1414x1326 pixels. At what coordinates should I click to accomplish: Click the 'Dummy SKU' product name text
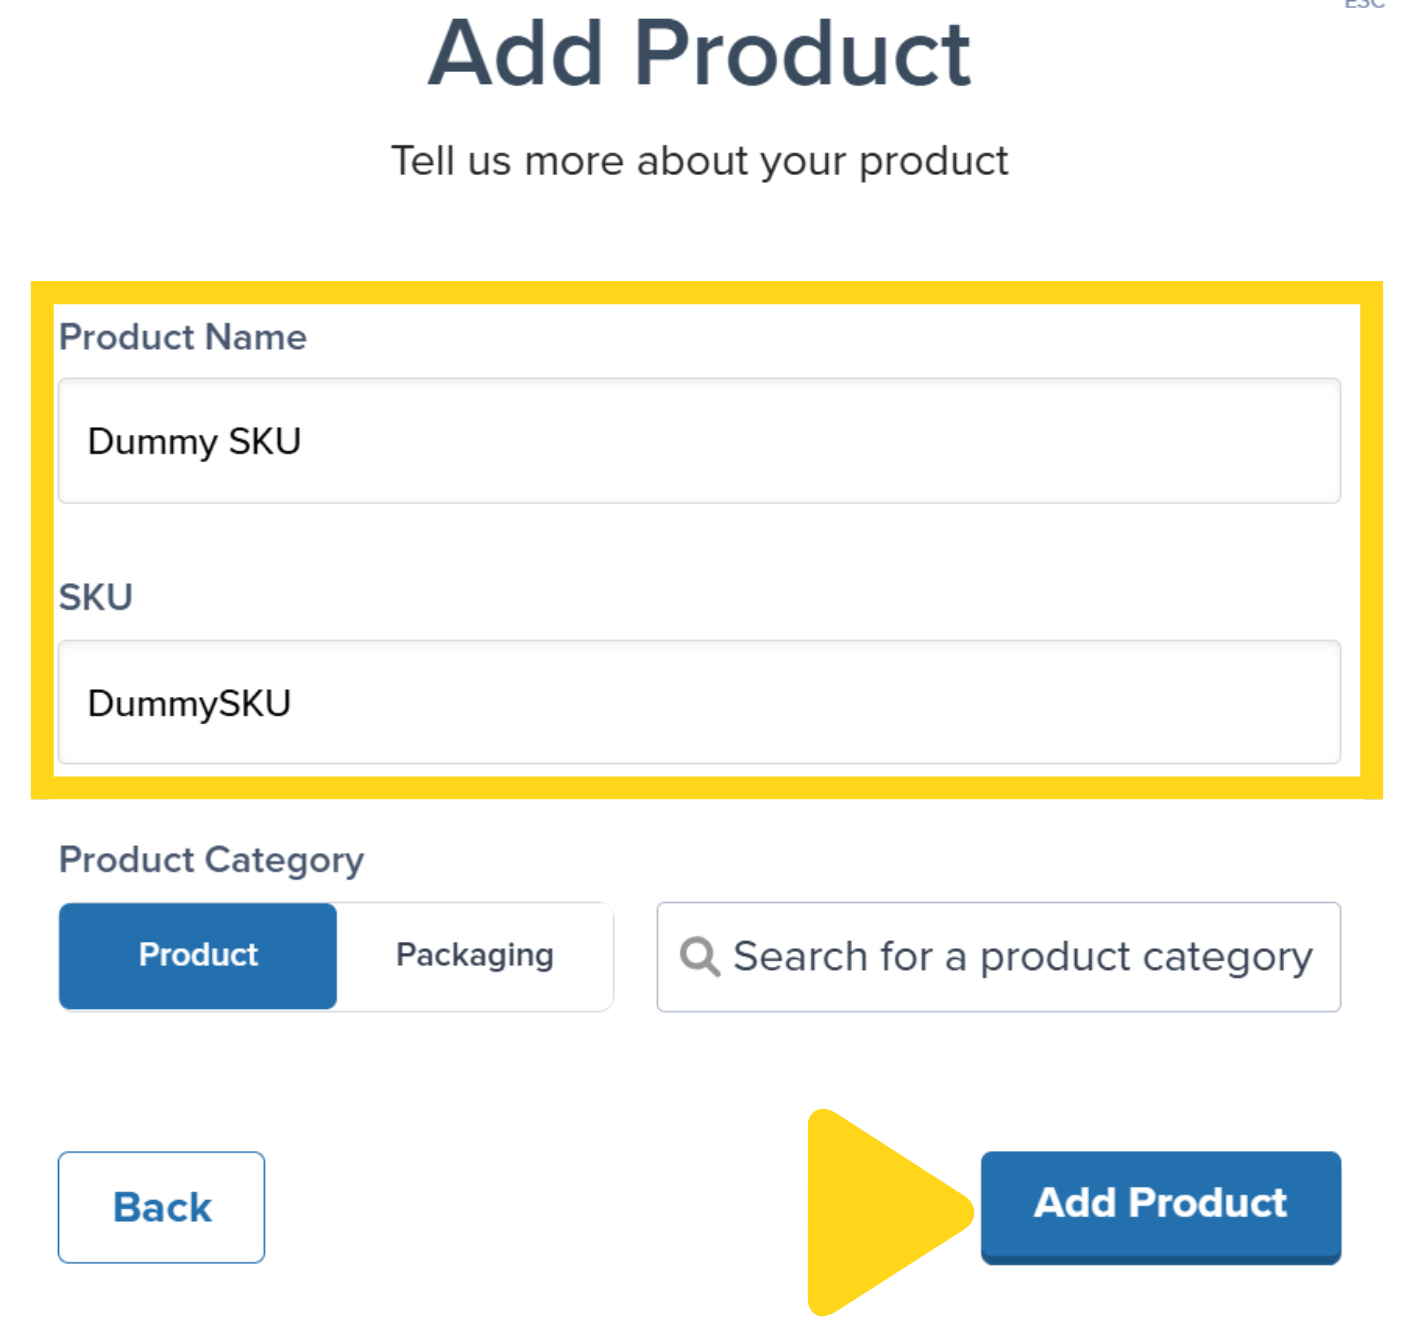[x=194, y=441]
